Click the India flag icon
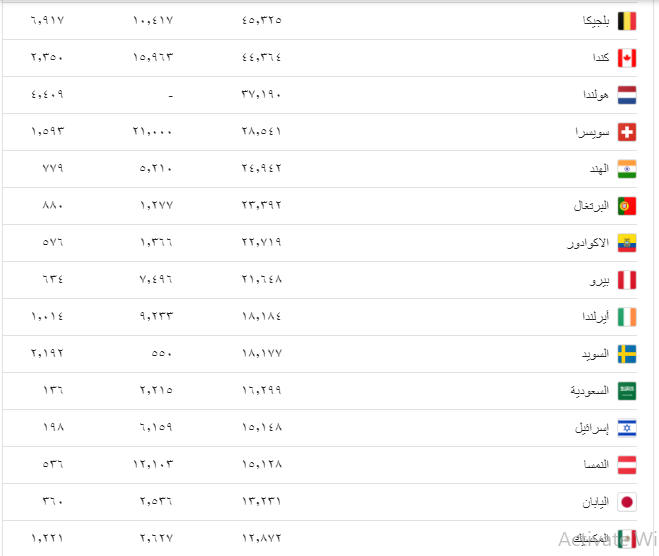 tap(627, 169)
